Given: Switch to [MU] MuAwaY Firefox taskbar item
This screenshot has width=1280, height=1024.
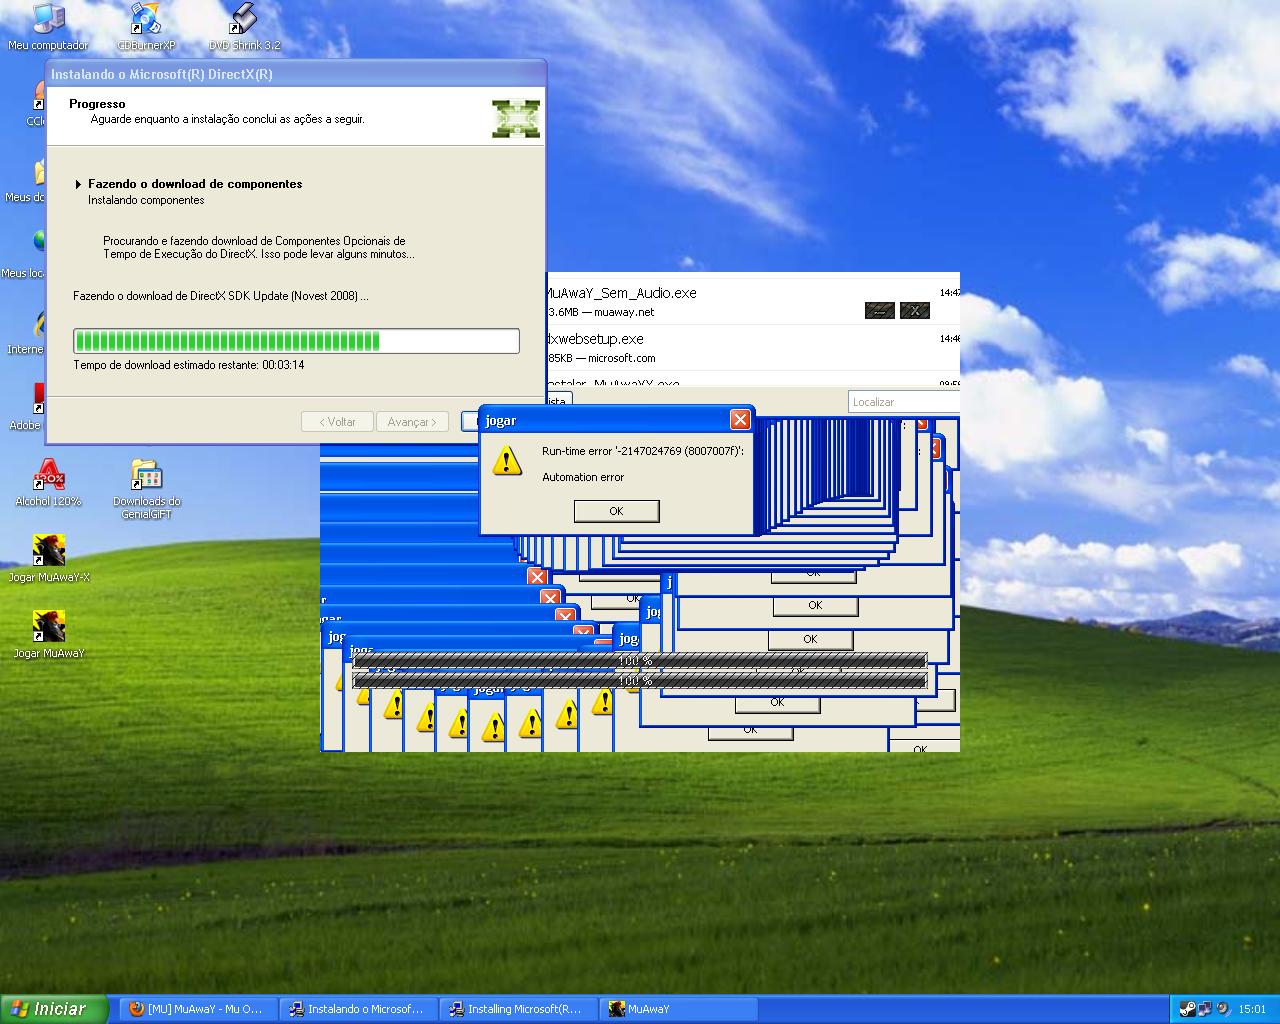Looking at the screenshot, I should point(196,1009).
